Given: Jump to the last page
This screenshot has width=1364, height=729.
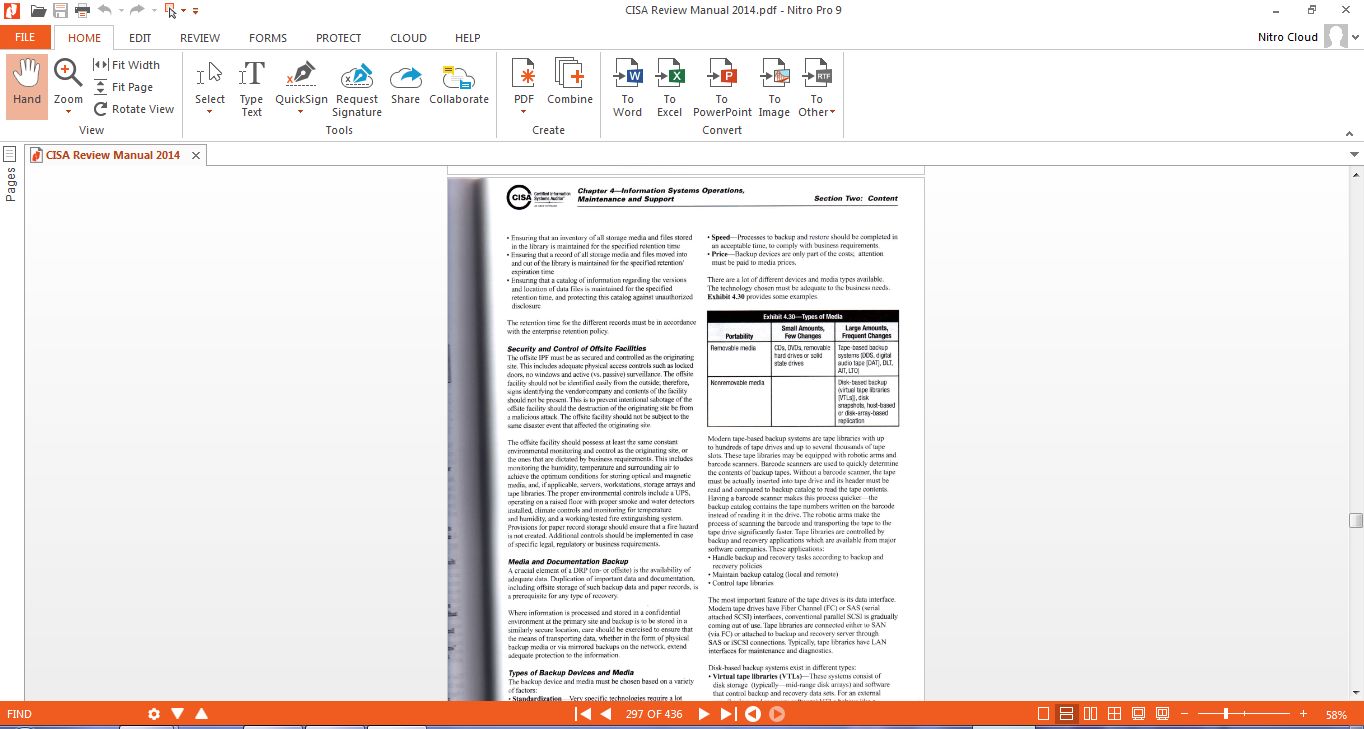Looking at the screenshot, I should [728, 714].
